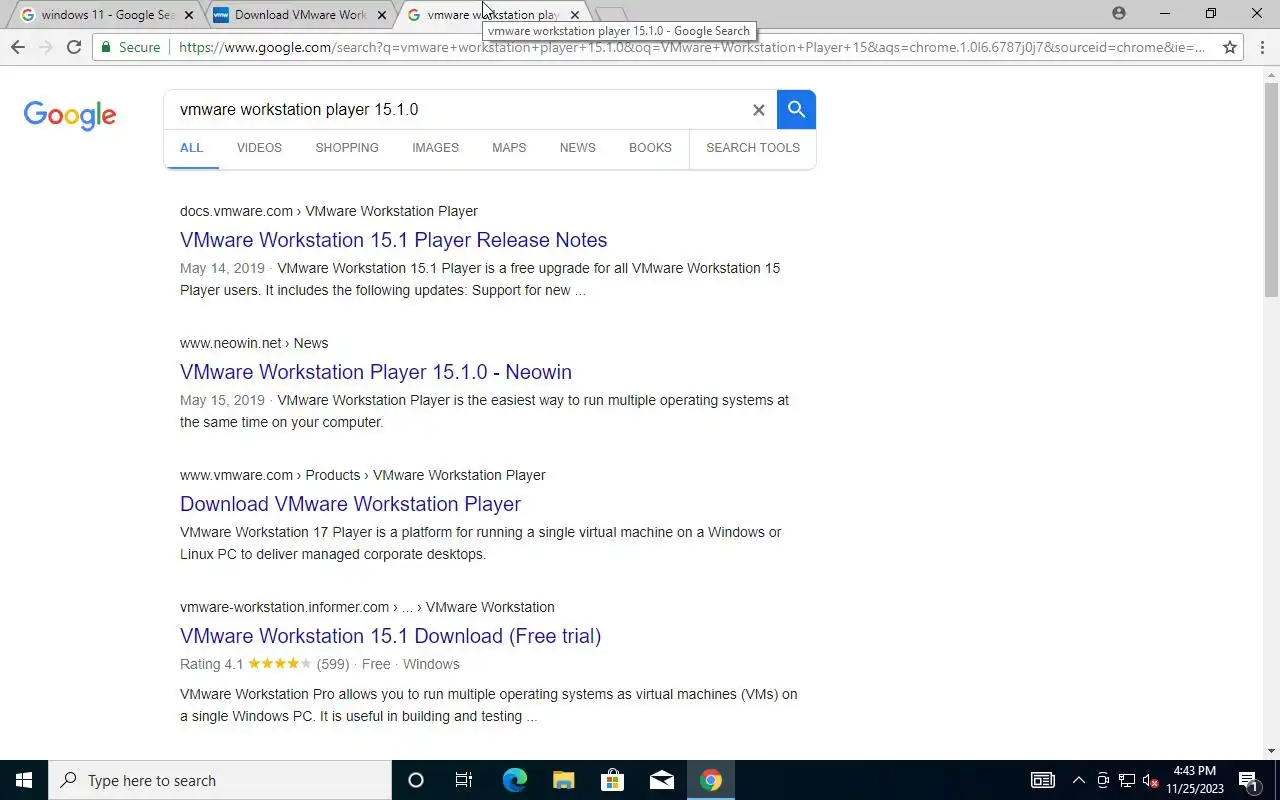
Task: Open File Explorer from taskbar
Action: tap(563, 780)
